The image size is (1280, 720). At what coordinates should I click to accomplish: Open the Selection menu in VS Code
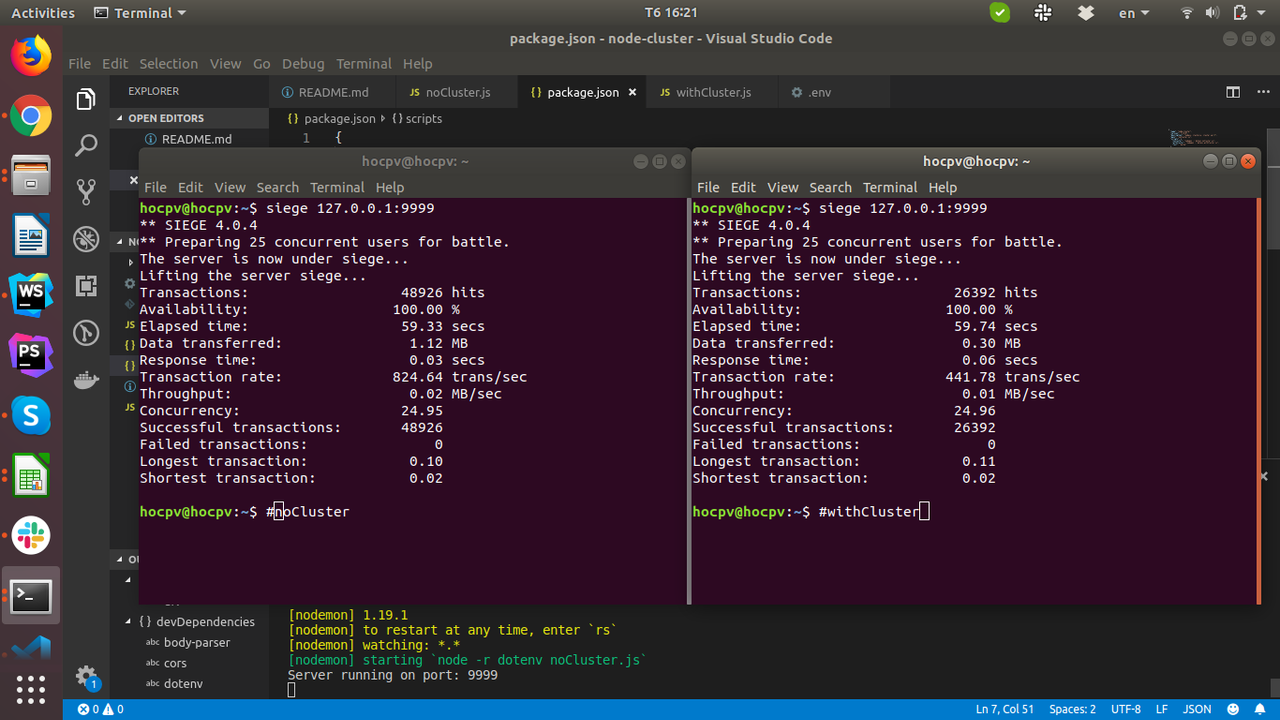(x=168, y=63)
